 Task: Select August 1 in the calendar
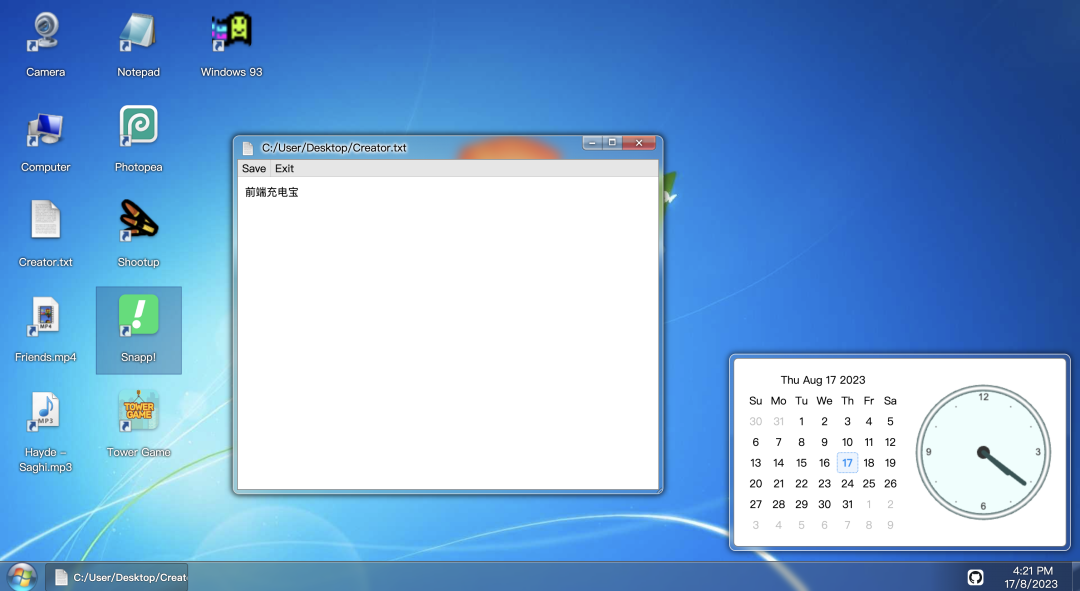(x=801, y=422)
